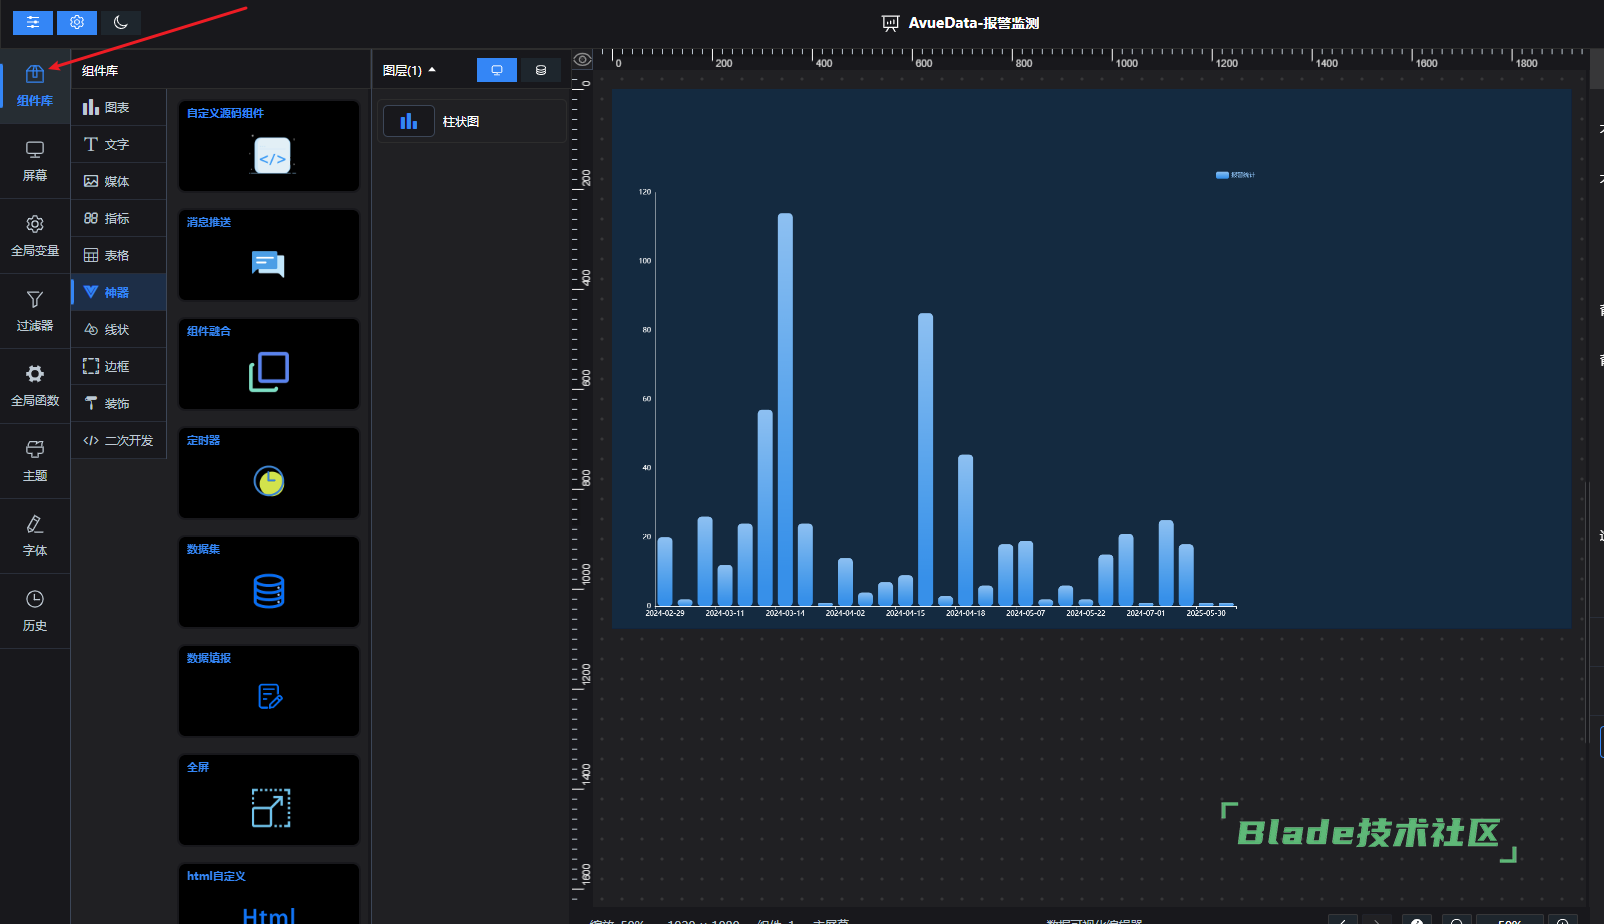Add the 定时器 timer component
The width and height of the screenshot is (1604, 924).
click(268, 473)
